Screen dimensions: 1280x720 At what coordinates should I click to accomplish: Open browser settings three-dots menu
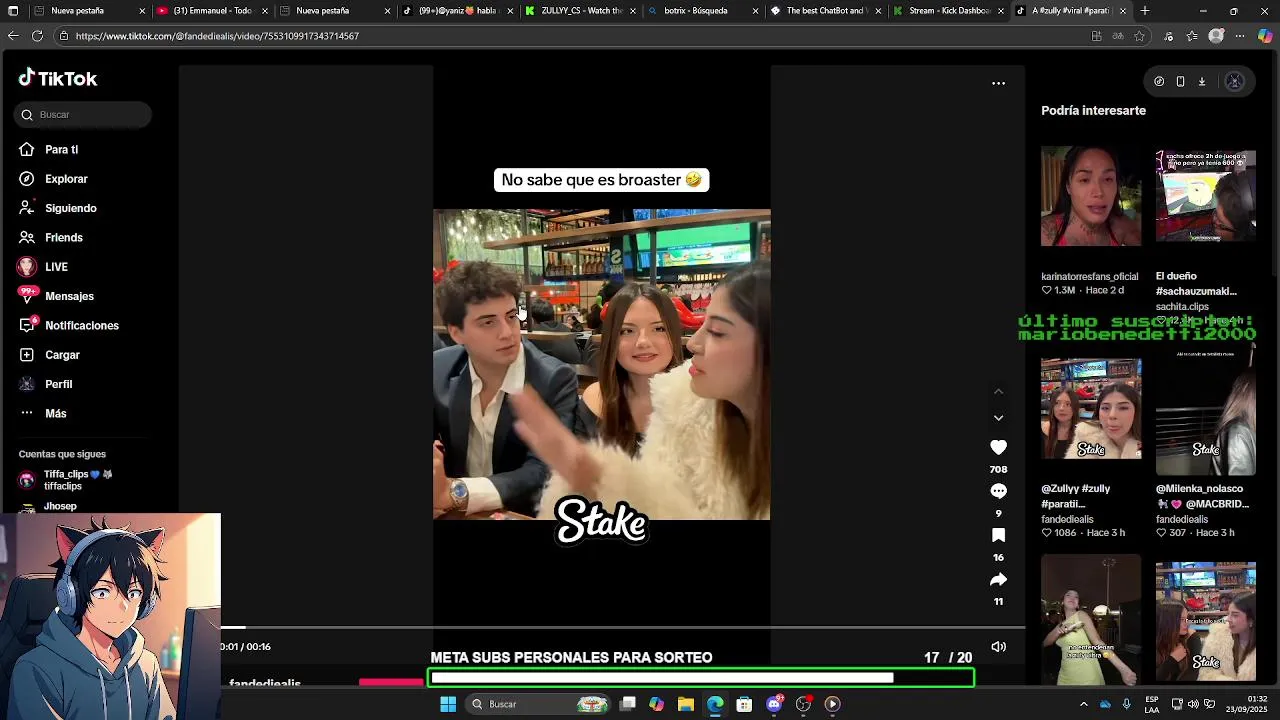pos(1240,36)
